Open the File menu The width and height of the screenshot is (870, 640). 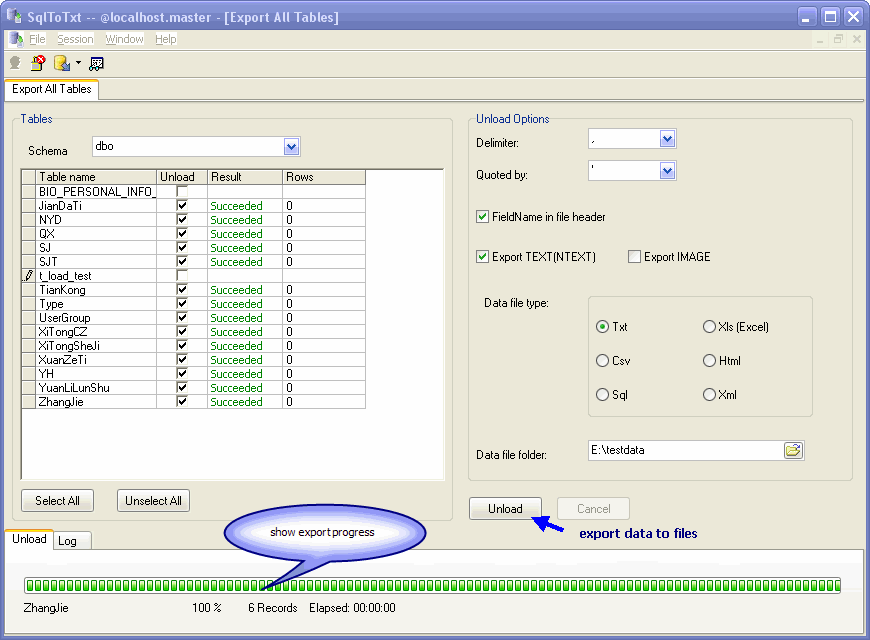[37, 39]
